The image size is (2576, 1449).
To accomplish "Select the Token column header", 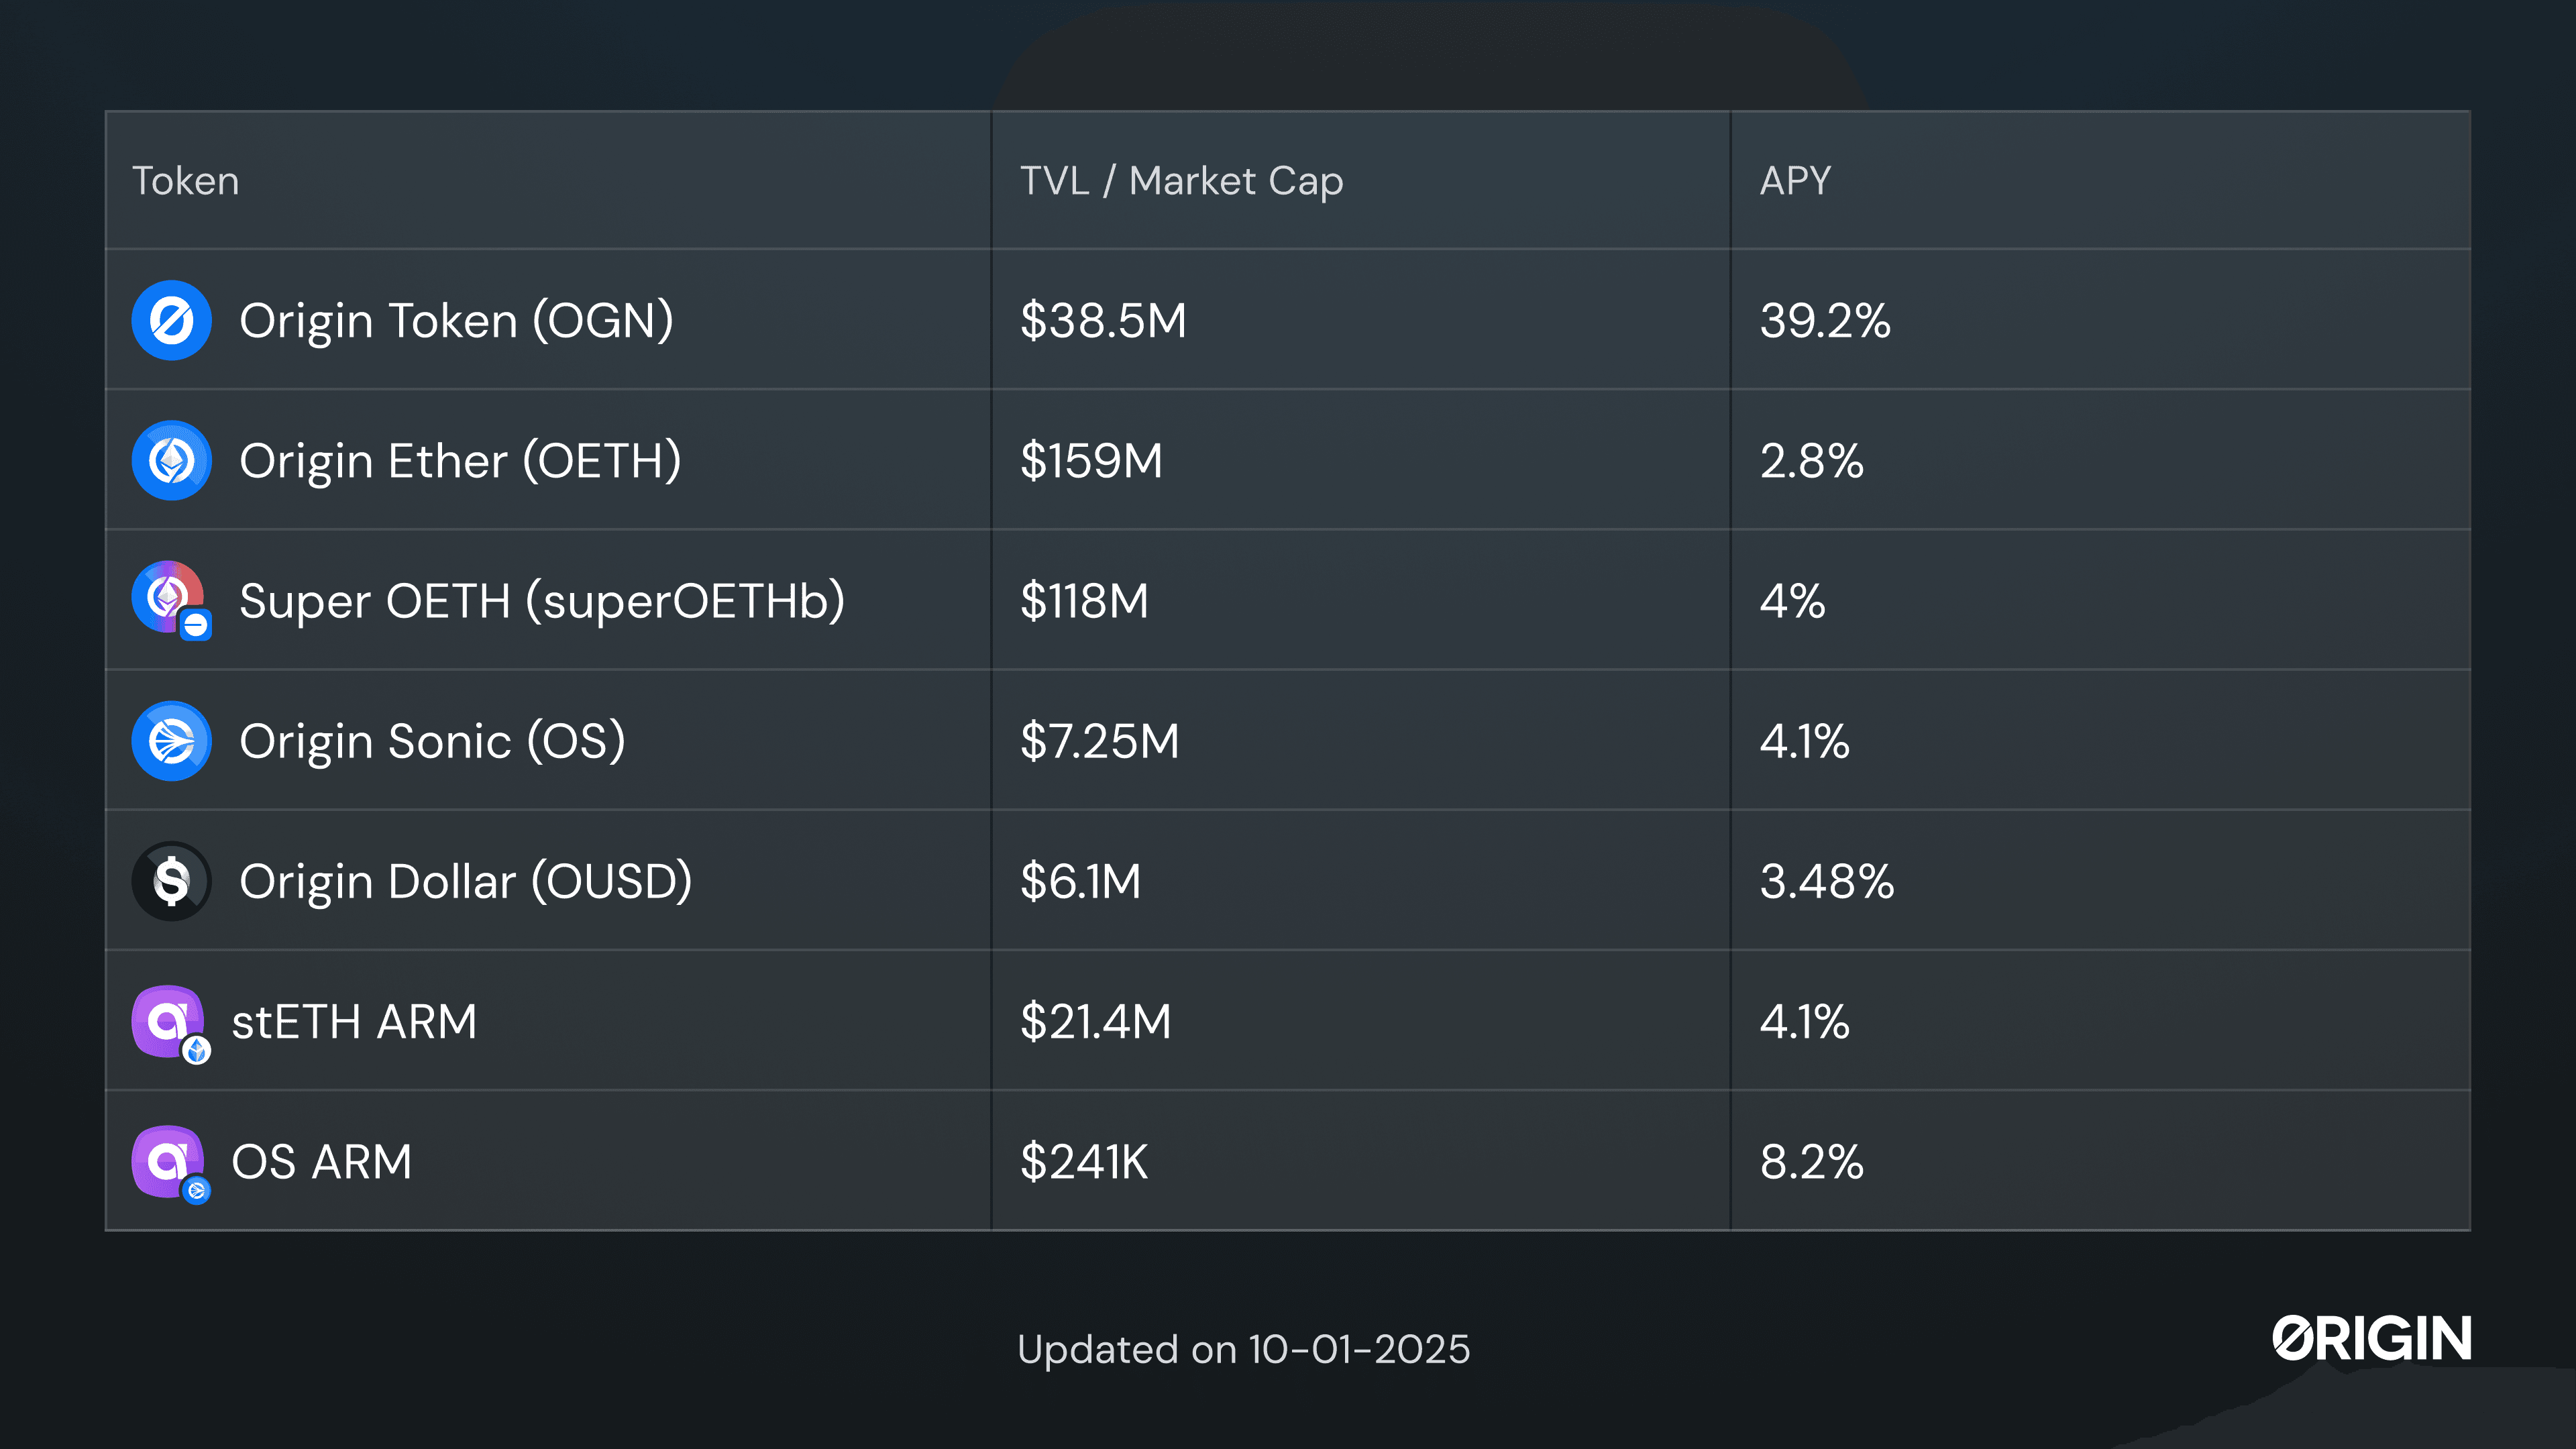I will (186, 181).
